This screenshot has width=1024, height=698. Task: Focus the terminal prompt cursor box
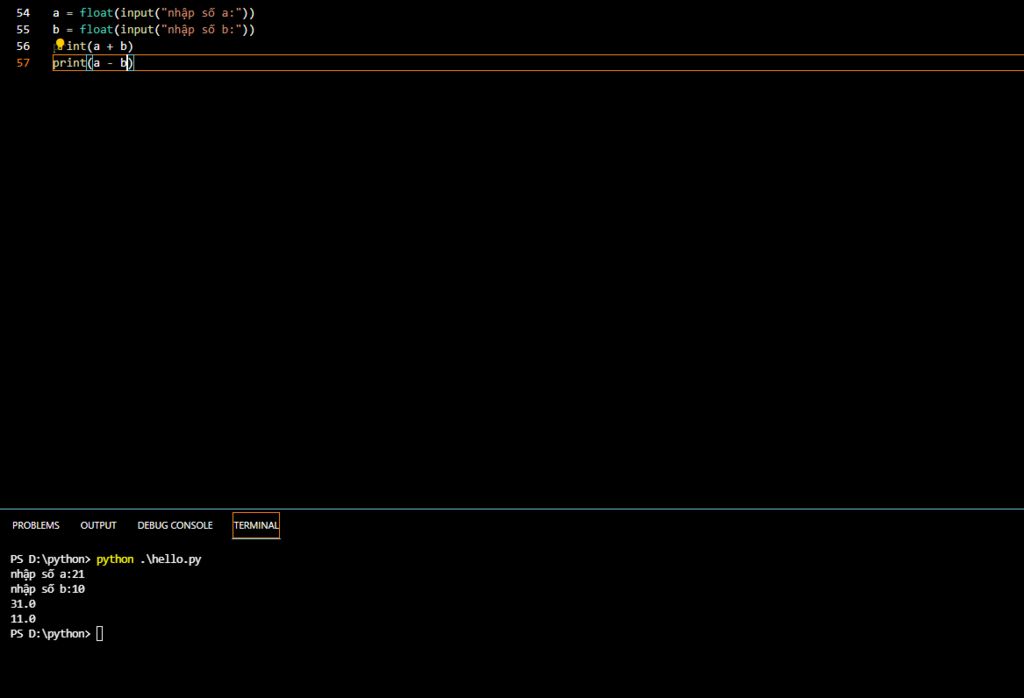coord(99,633)
